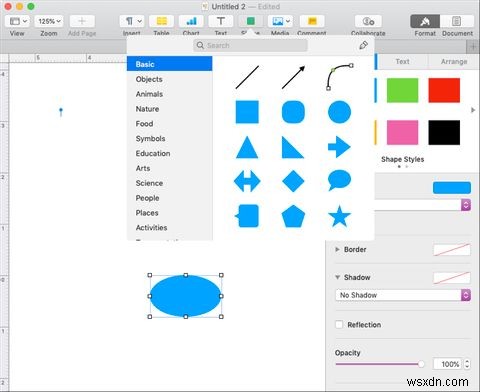Select the Basic shapes category
Image resolution: width=480 pixels, height=392 pixels.
pyautogui.click(x=169, y=64)
